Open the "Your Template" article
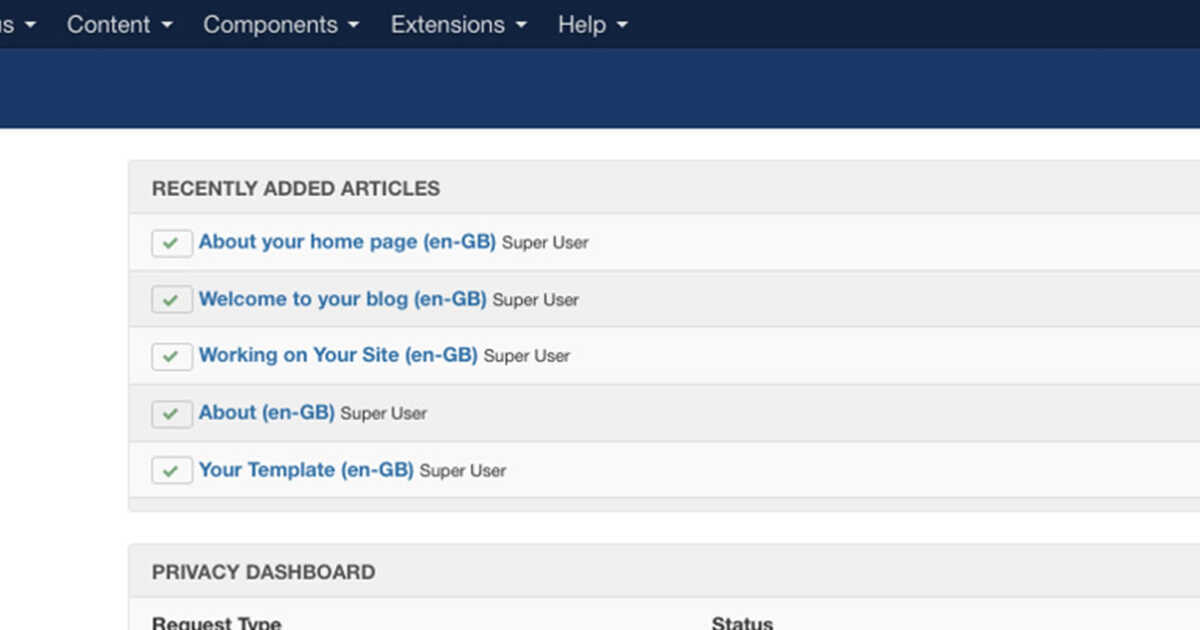Image resolution: width=1200 pixels, height=630 pixels. tap(307, 470)
